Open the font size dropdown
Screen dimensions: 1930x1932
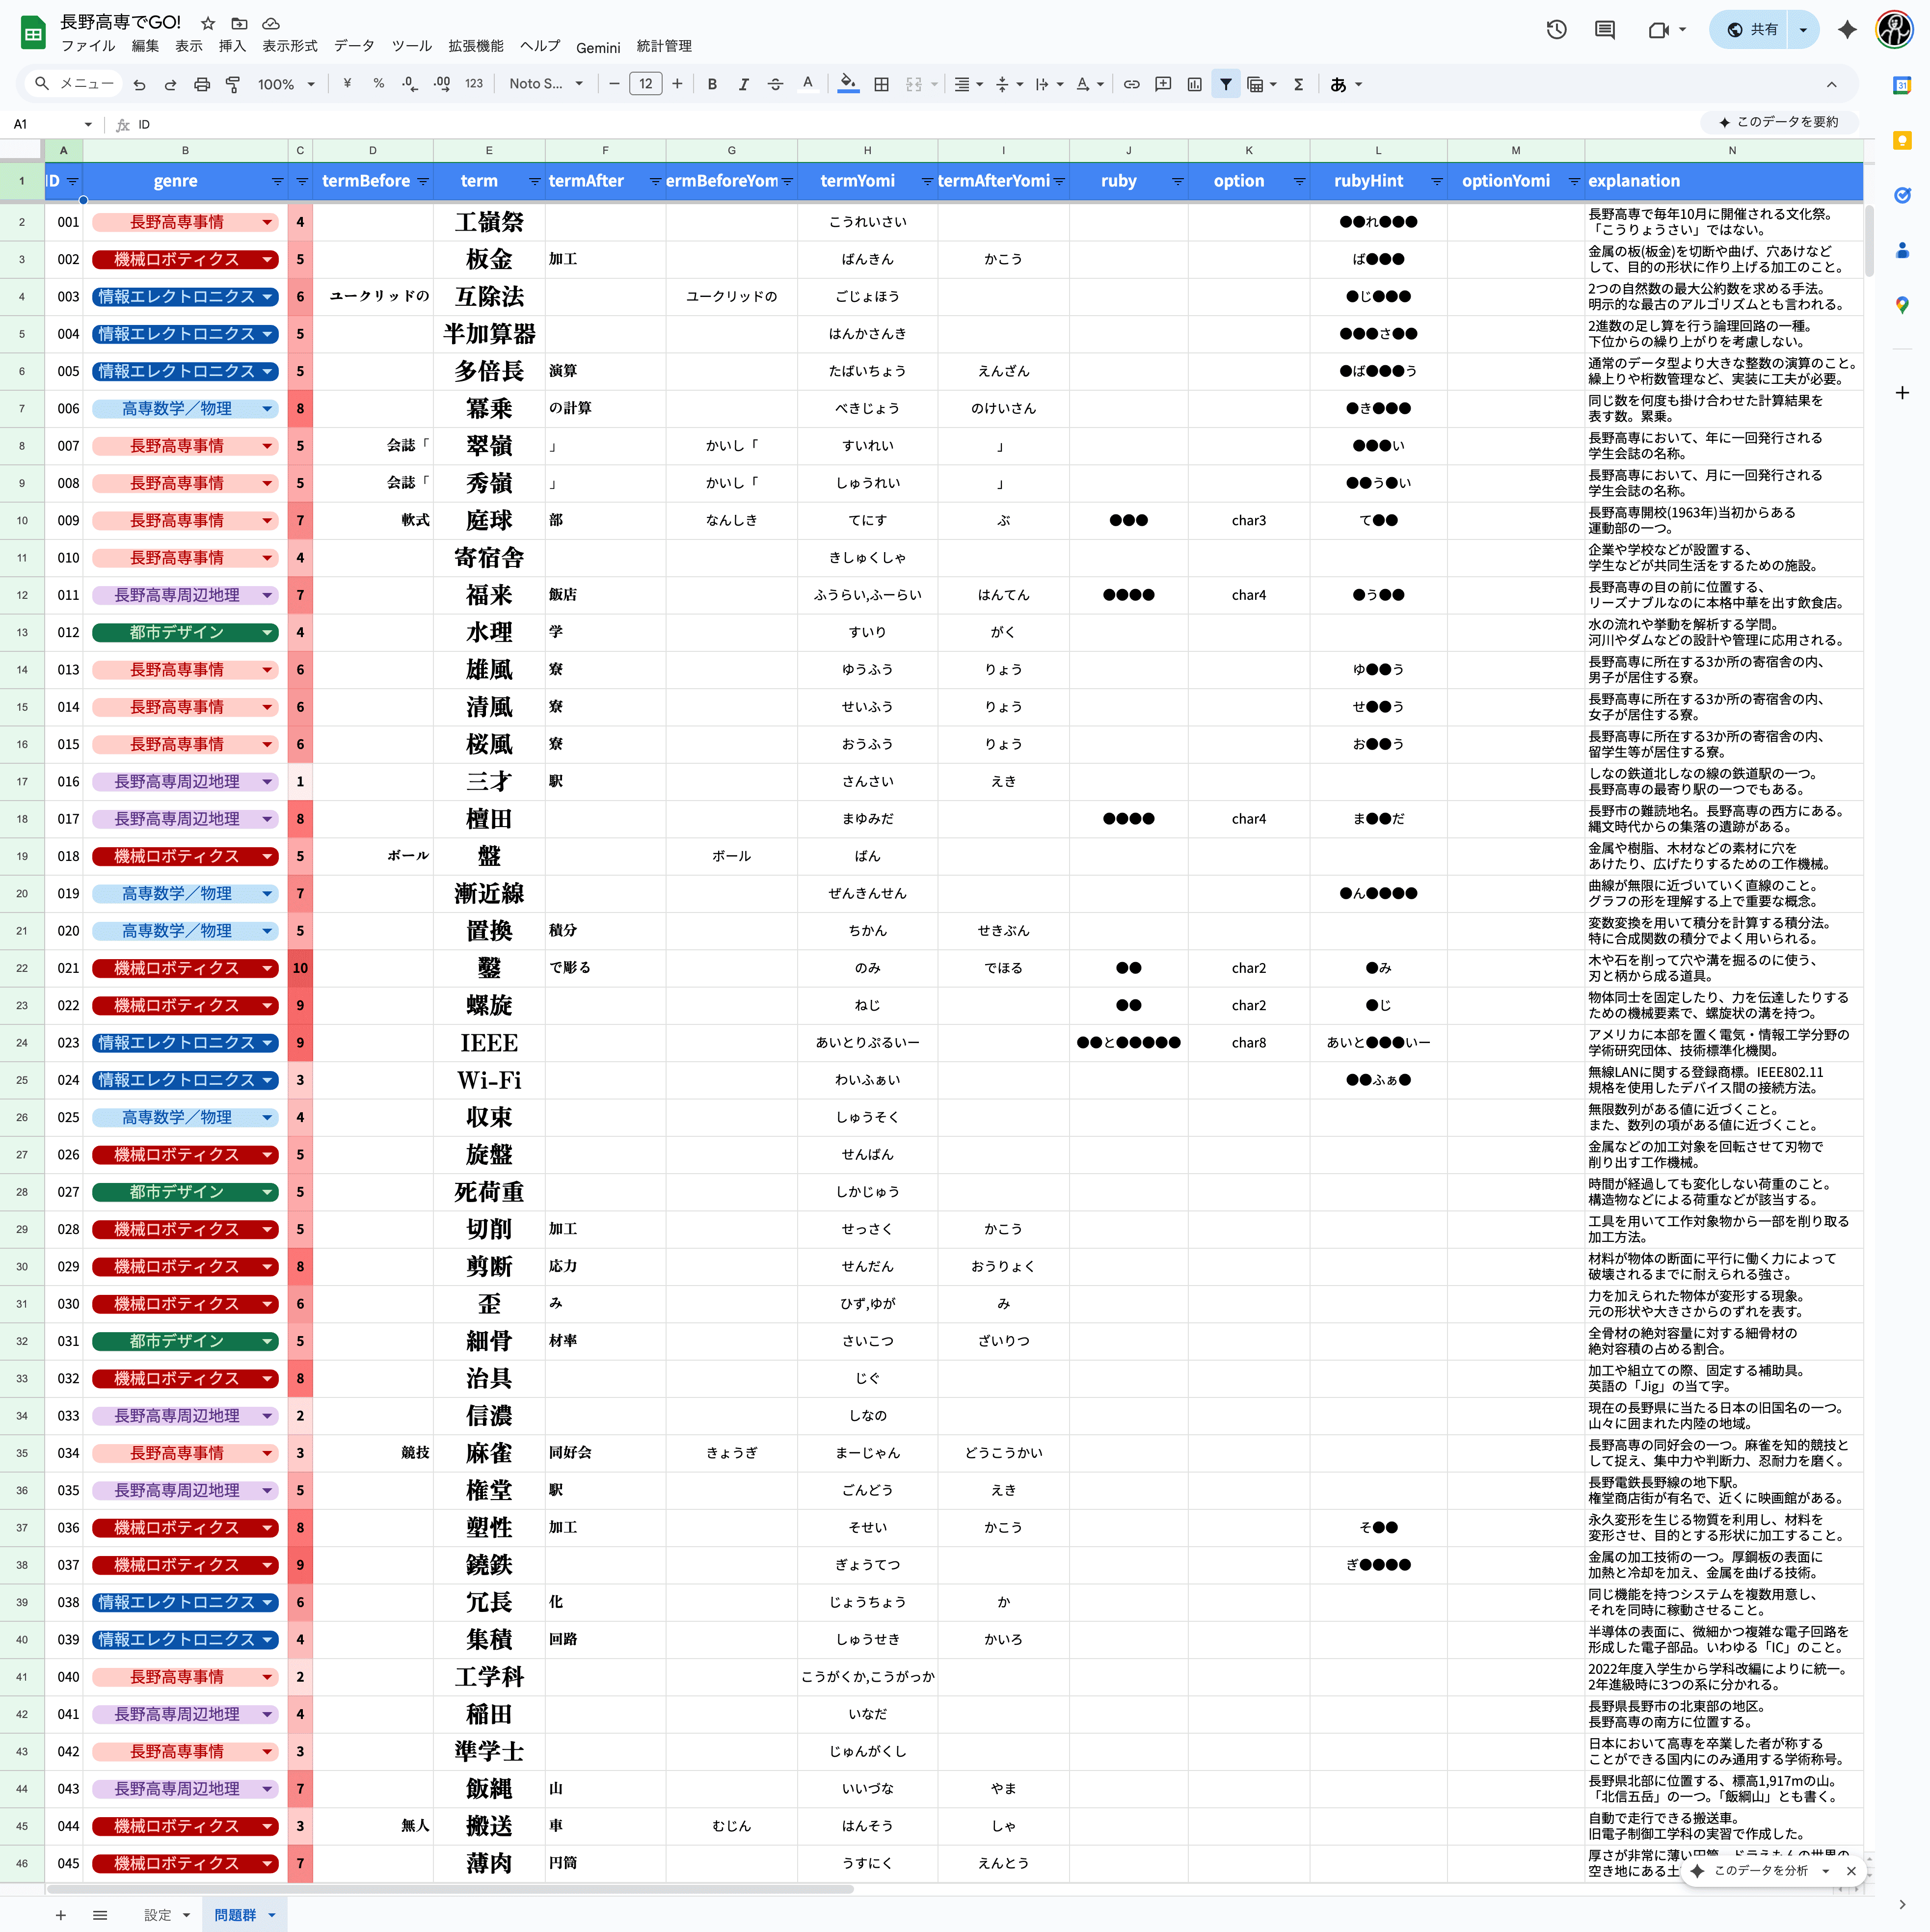click(x=646, y=84)
